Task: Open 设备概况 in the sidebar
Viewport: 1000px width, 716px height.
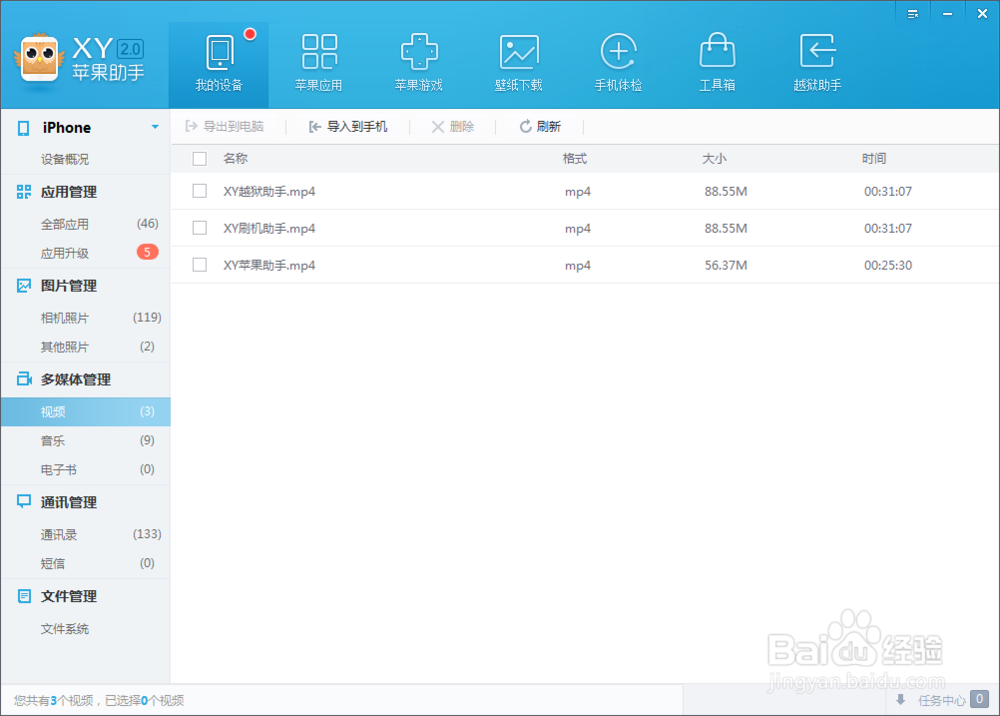Action: pos(65,159)
